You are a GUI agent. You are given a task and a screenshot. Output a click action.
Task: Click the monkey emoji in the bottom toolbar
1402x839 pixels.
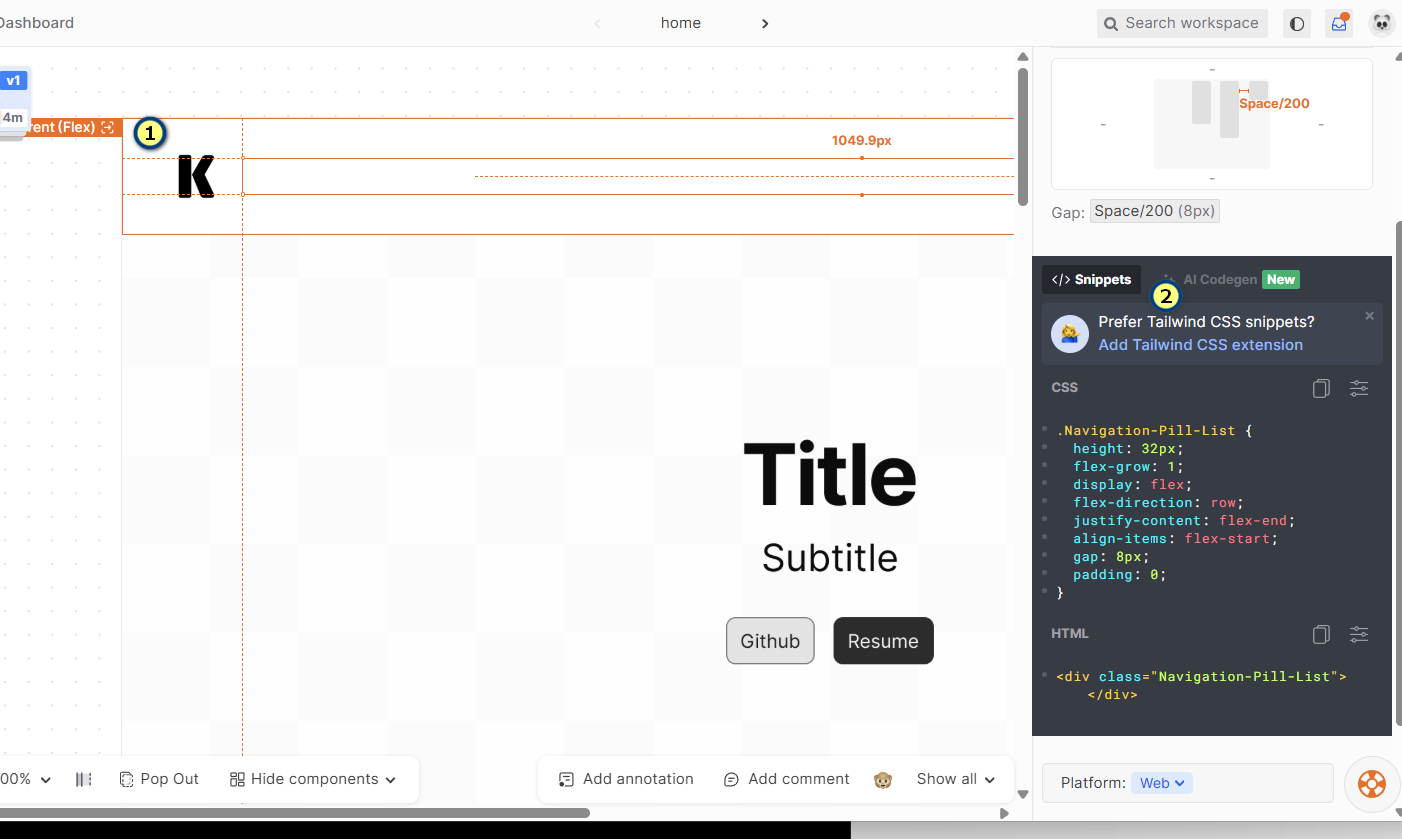click(x=883, y=780)
